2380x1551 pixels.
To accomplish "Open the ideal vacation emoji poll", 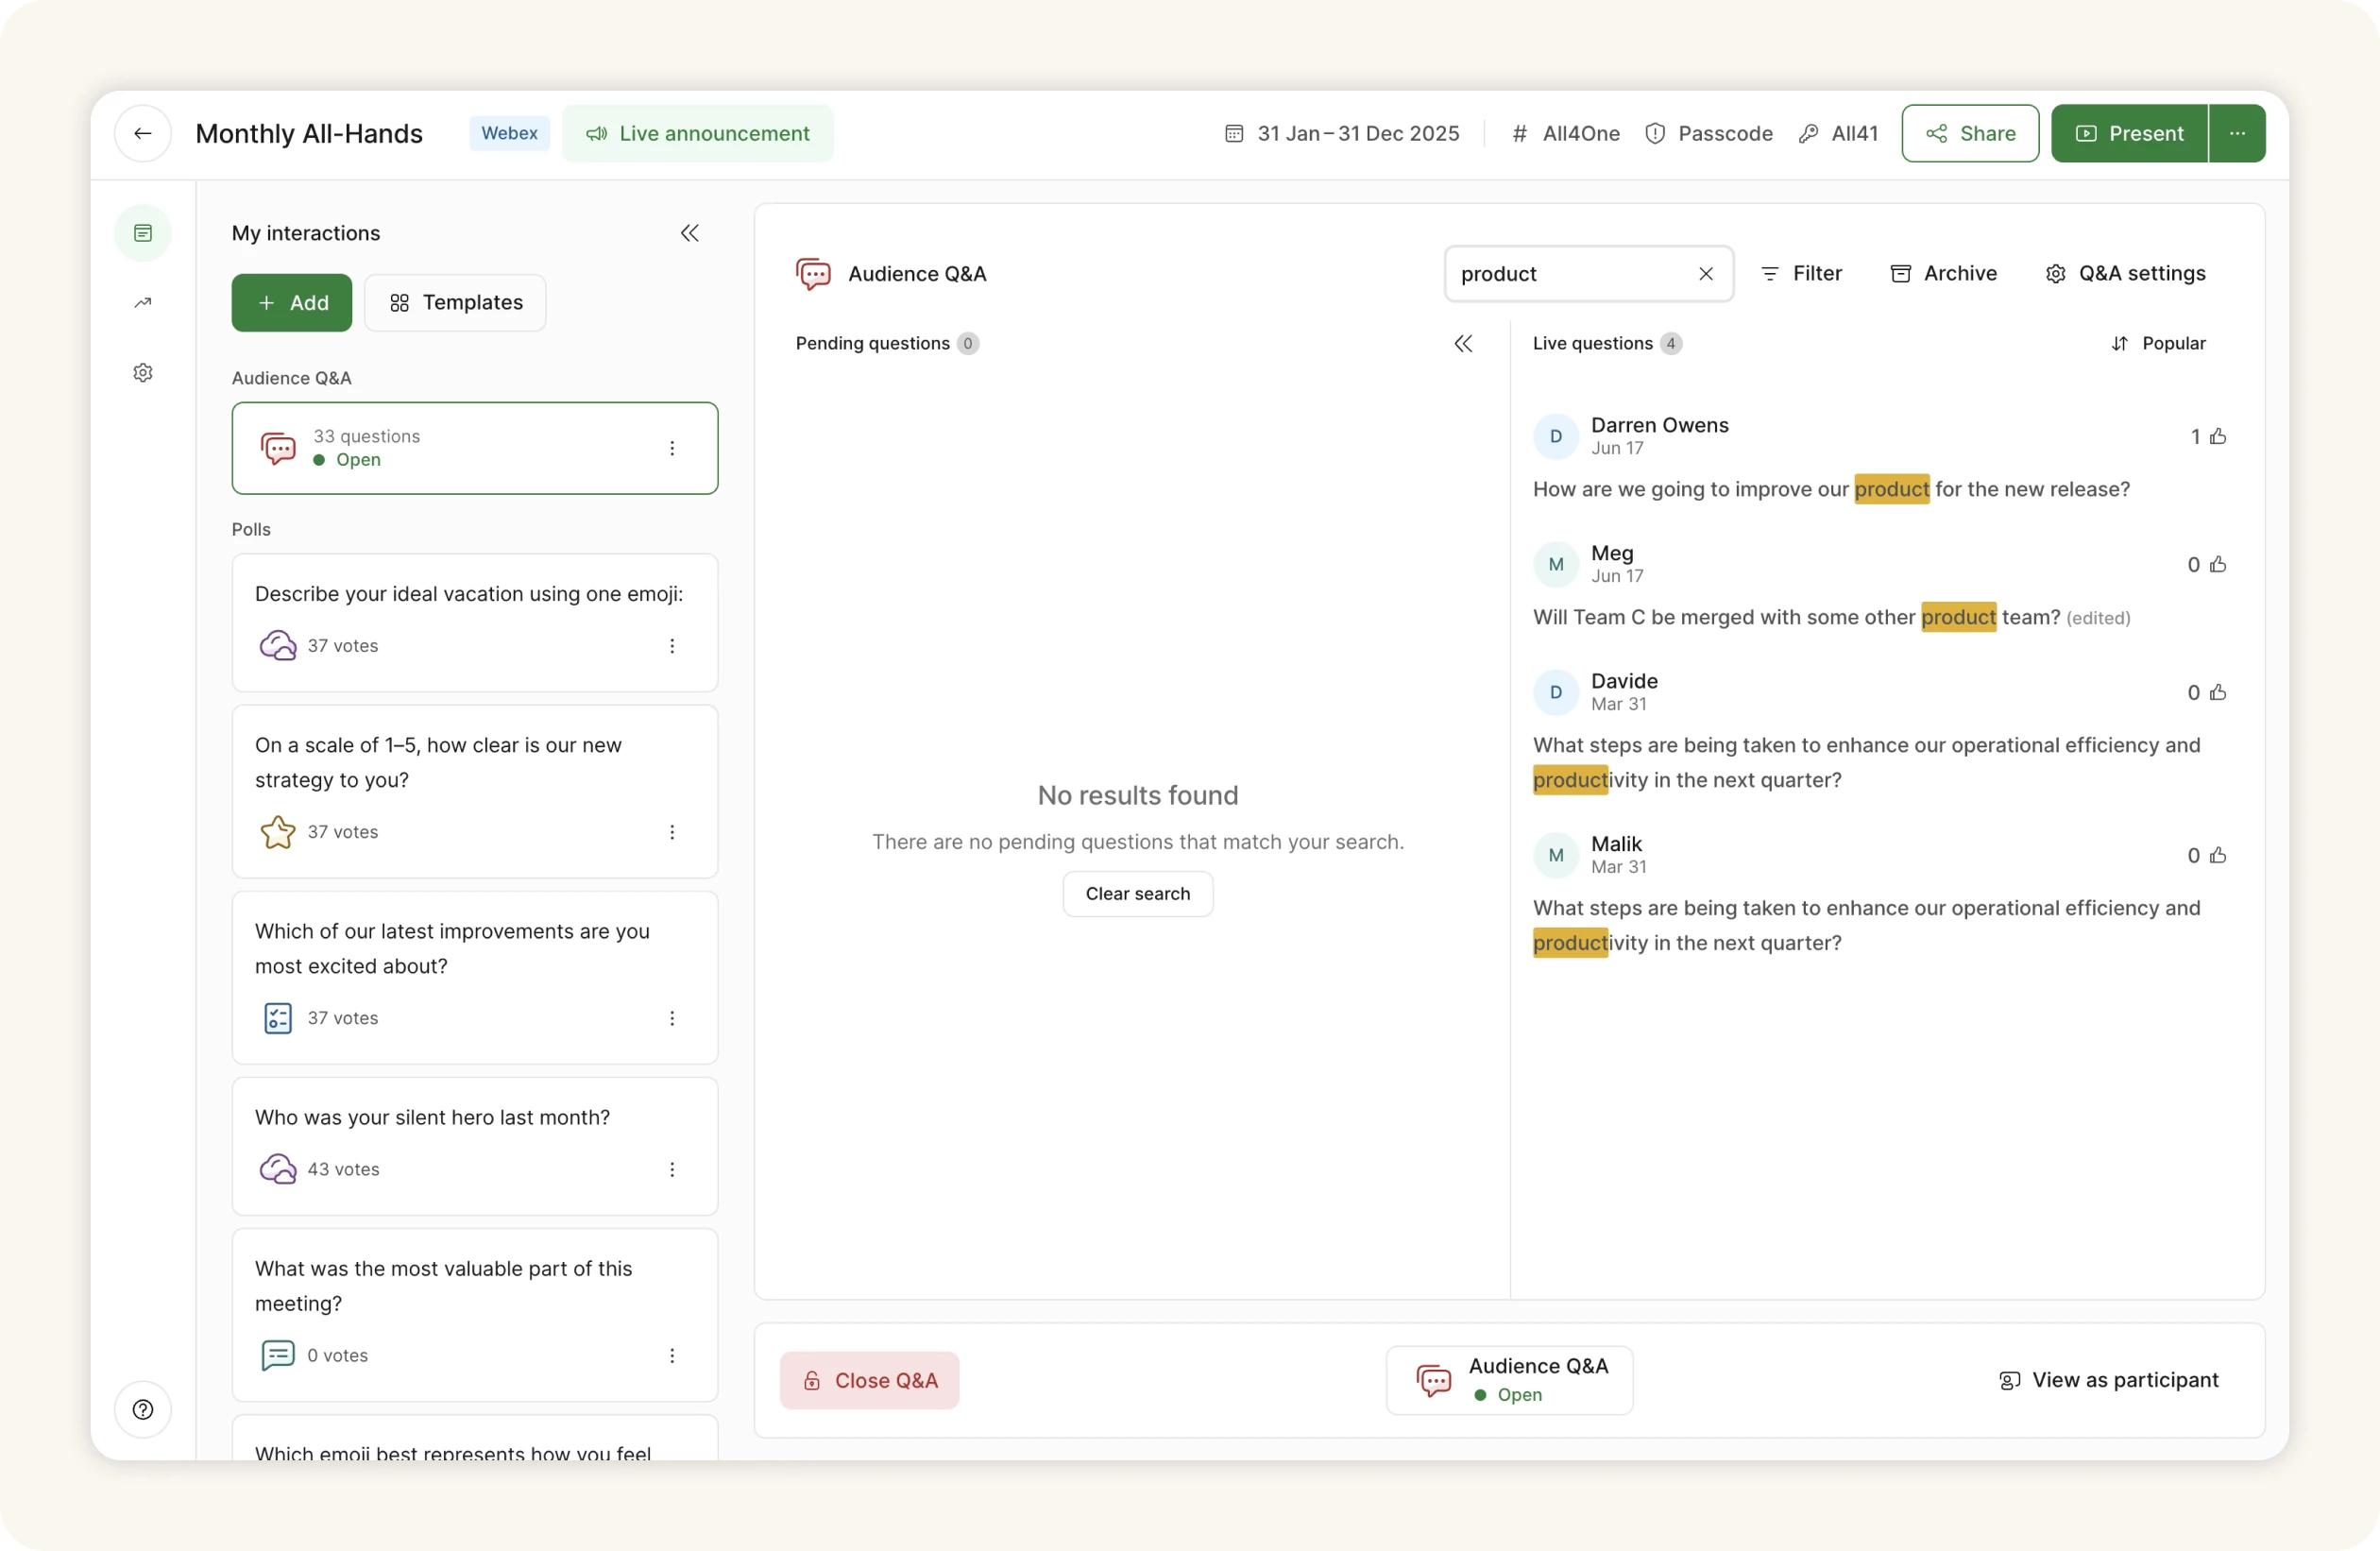I will pos(475,622).
